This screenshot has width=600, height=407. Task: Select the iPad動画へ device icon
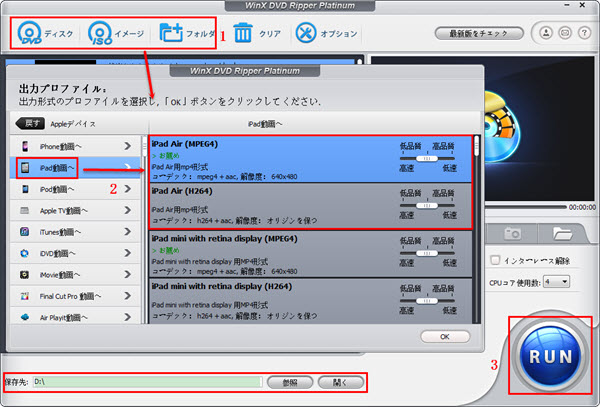point(25,168)
